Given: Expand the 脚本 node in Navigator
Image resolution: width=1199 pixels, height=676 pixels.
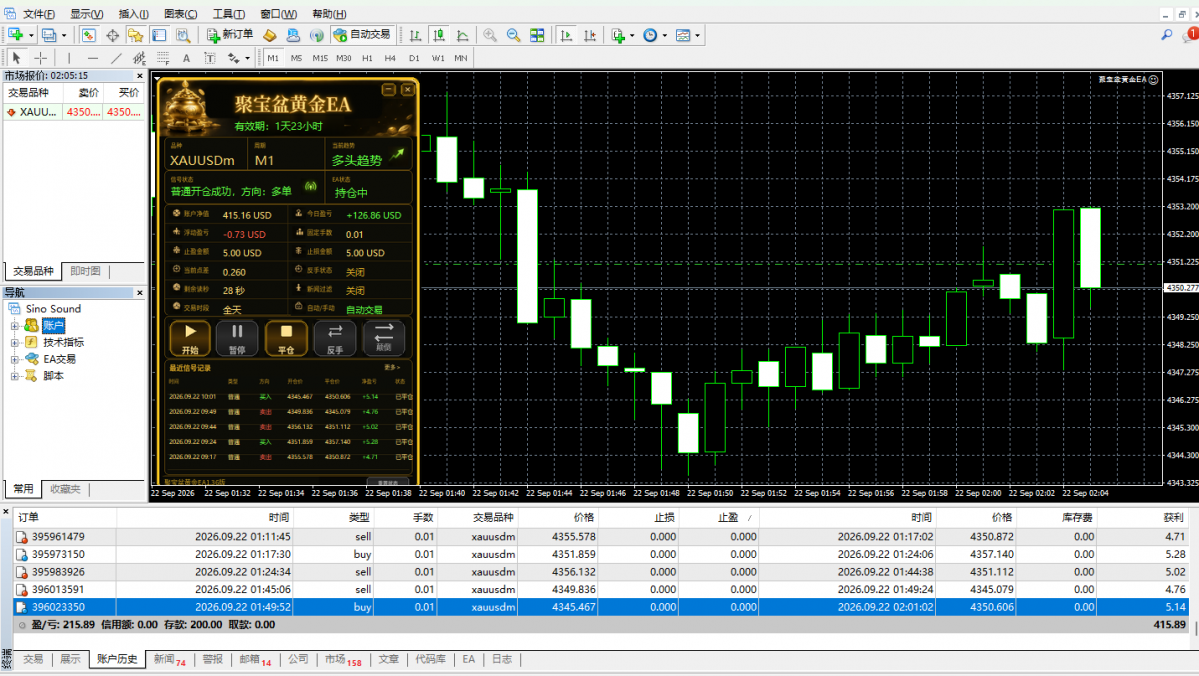Looking at the screenshot, I should (15, 376).
